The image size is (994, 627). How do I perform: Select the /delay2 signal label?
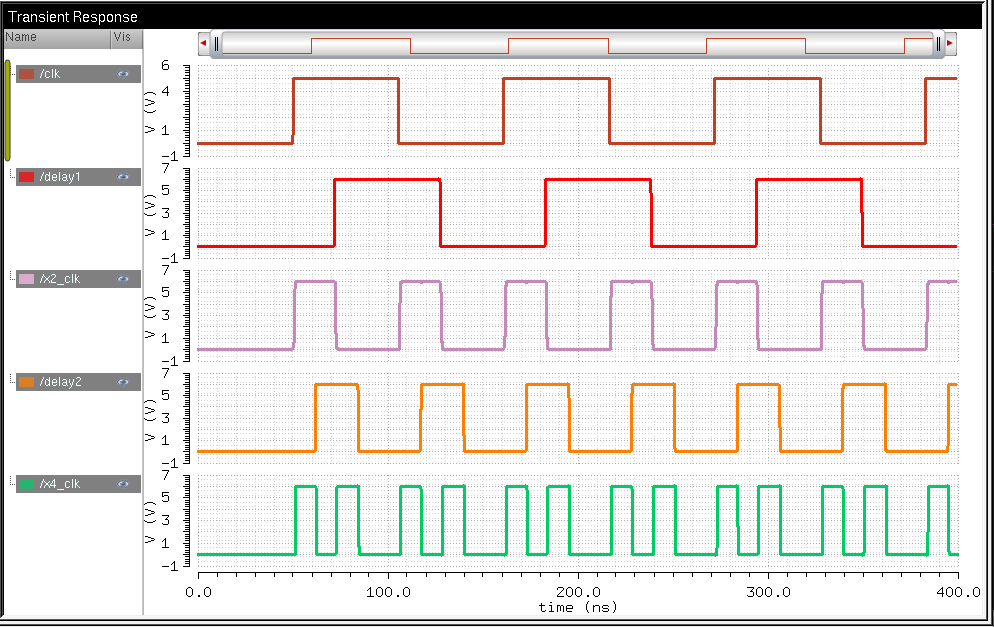click(x=61, y=382)
